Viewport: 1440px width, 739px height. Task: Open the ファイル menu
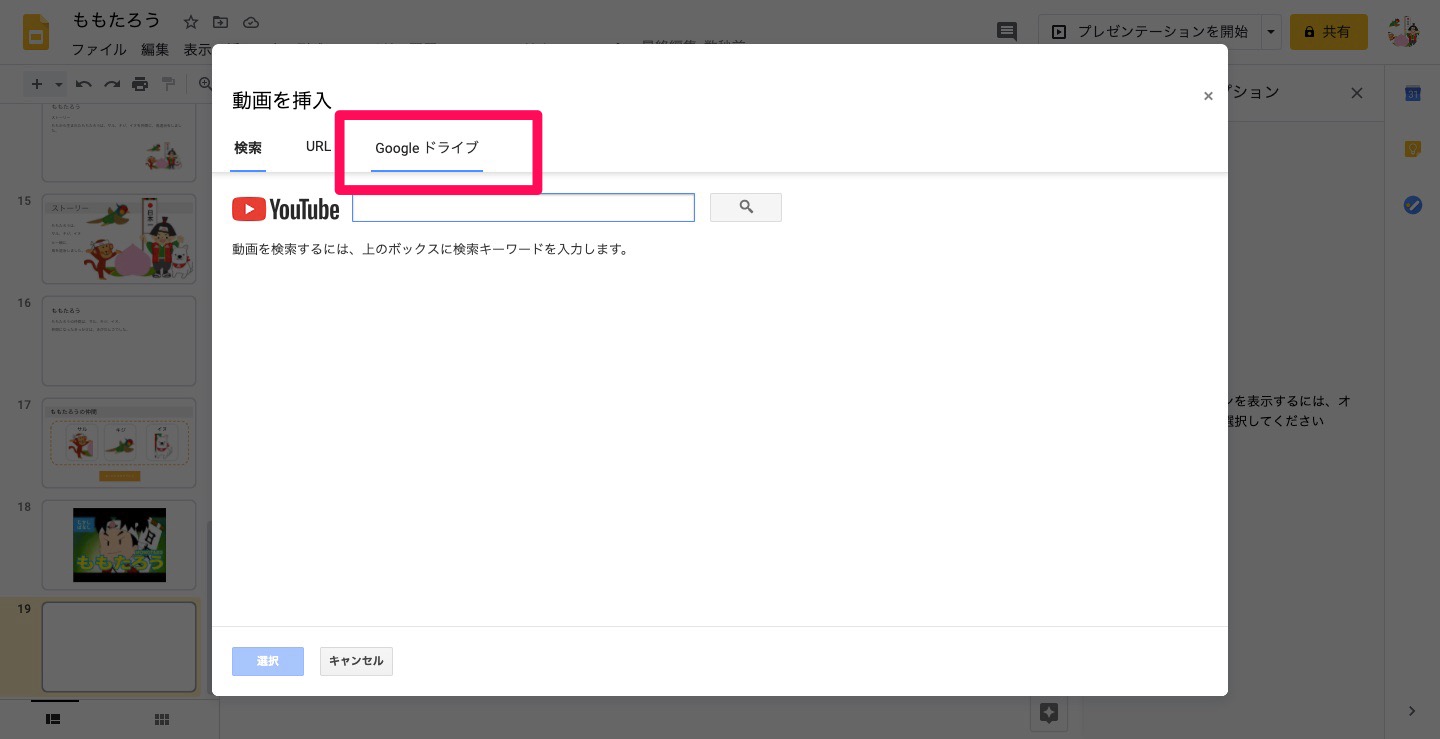(x=99, y=49)
